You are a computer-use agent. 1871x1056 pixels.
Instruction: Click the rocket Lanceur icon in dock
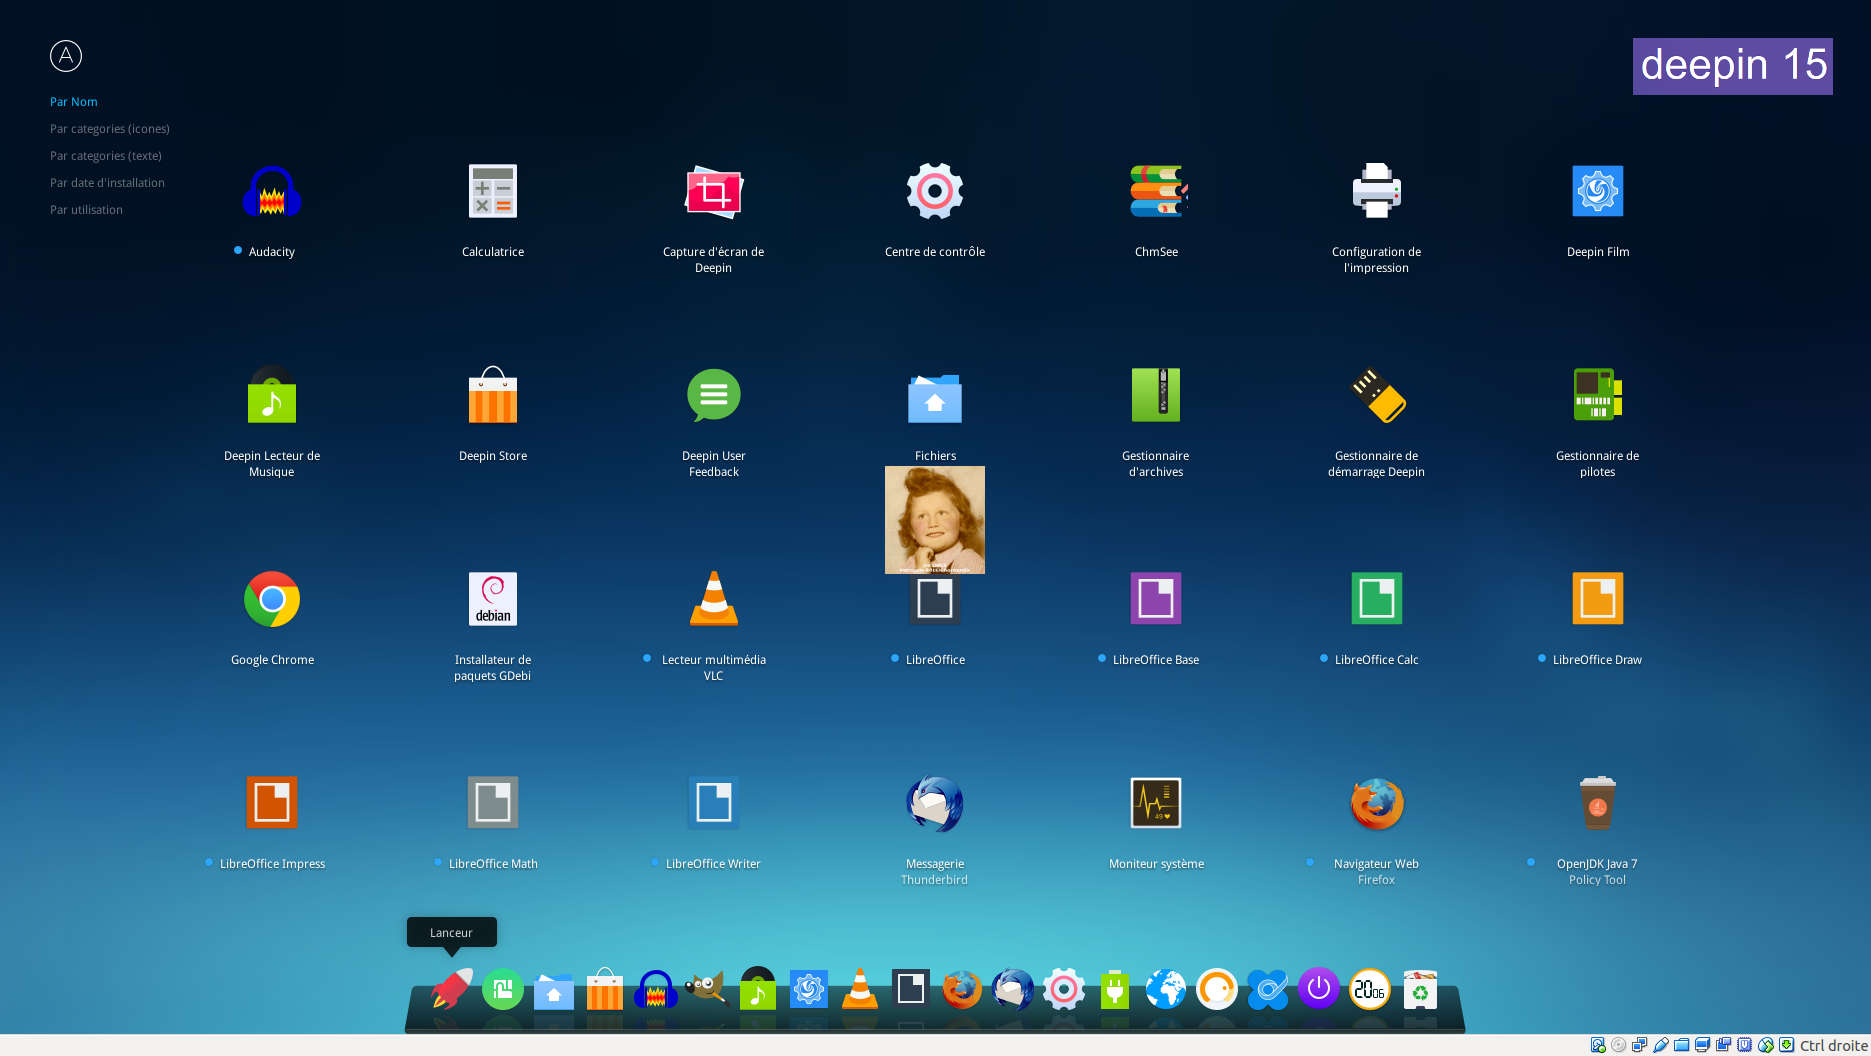click(x=452, y=989)
